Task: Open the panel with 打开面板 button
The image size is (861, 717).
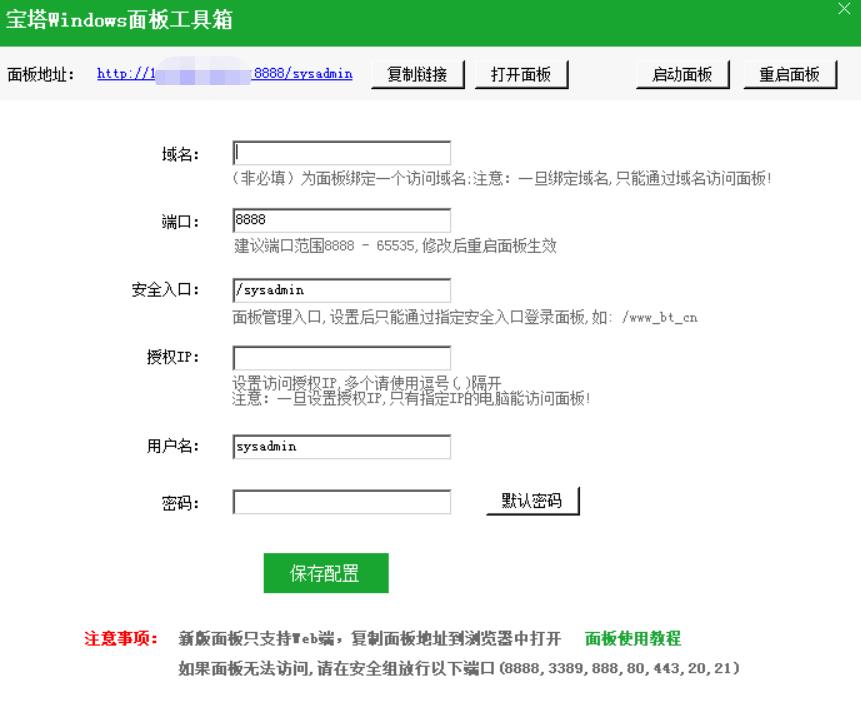Action: pyautogui.click(x=521, y=74)
